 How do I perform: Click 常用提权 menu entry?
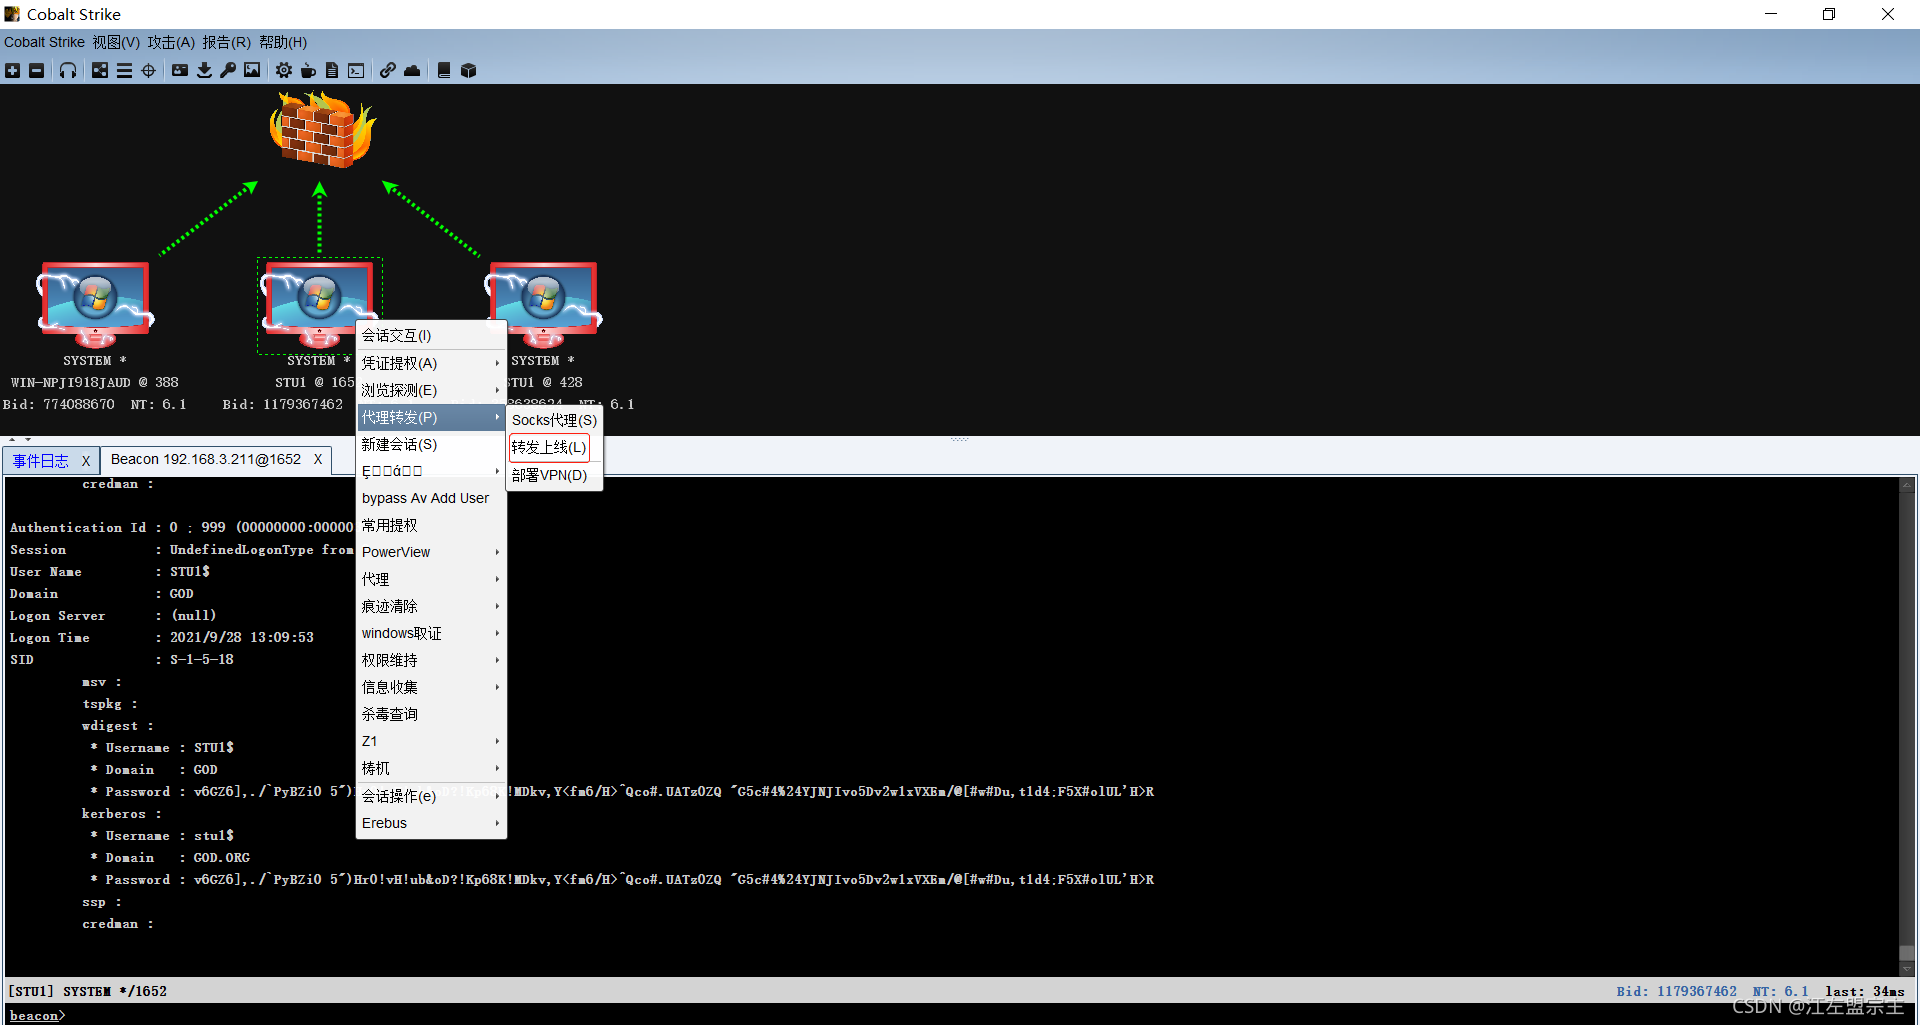431,525
